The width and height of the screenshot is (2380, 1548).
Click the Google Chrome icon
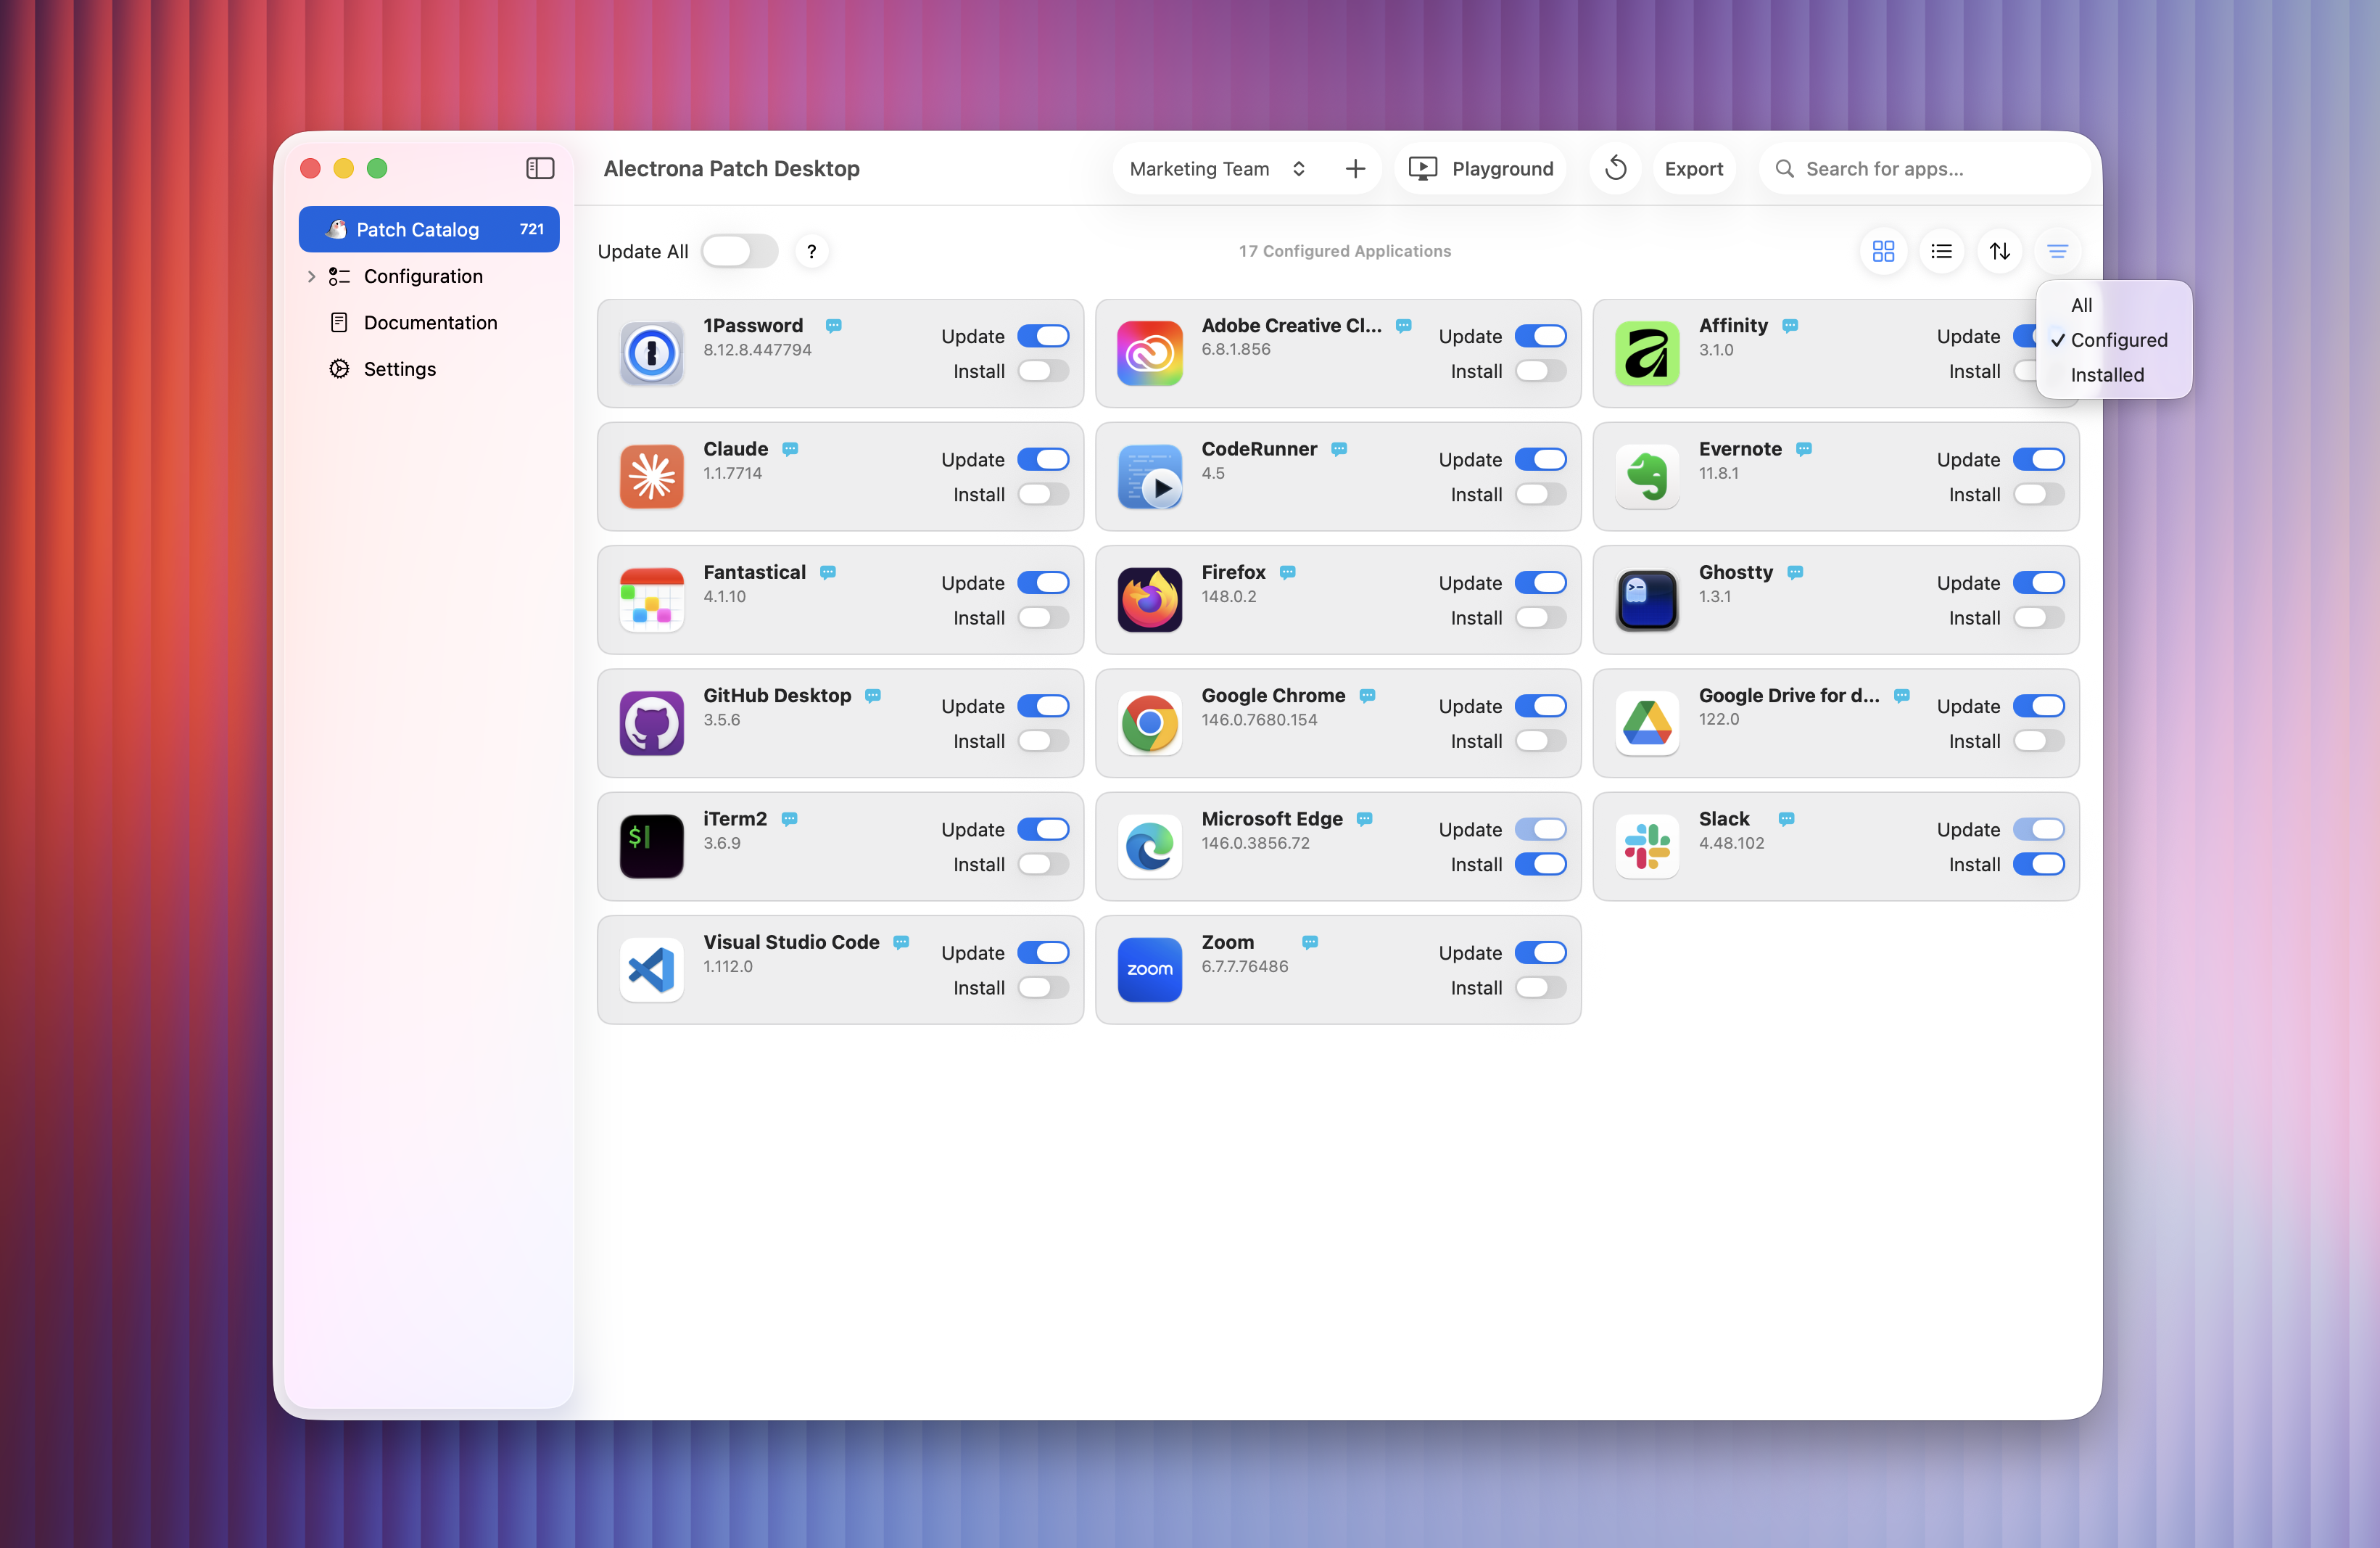pyautogui.click(x=1149, y=723)
